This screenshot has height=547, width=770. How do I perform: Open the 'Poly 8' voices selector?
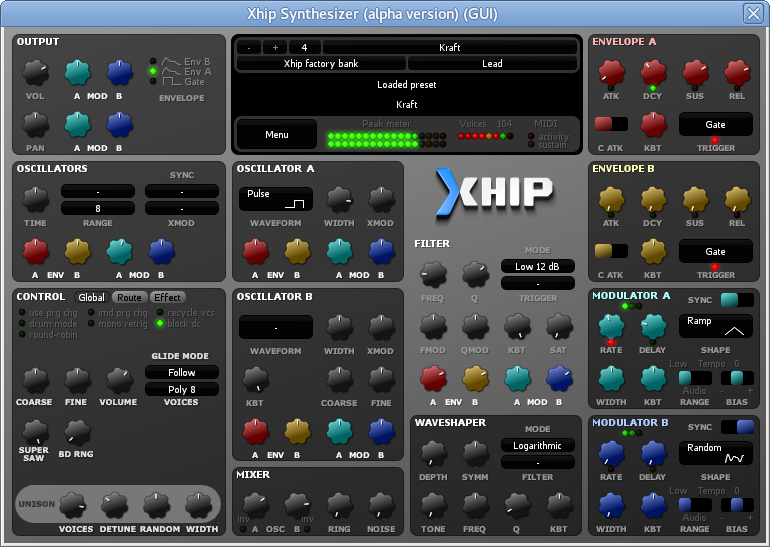[182, 389]
